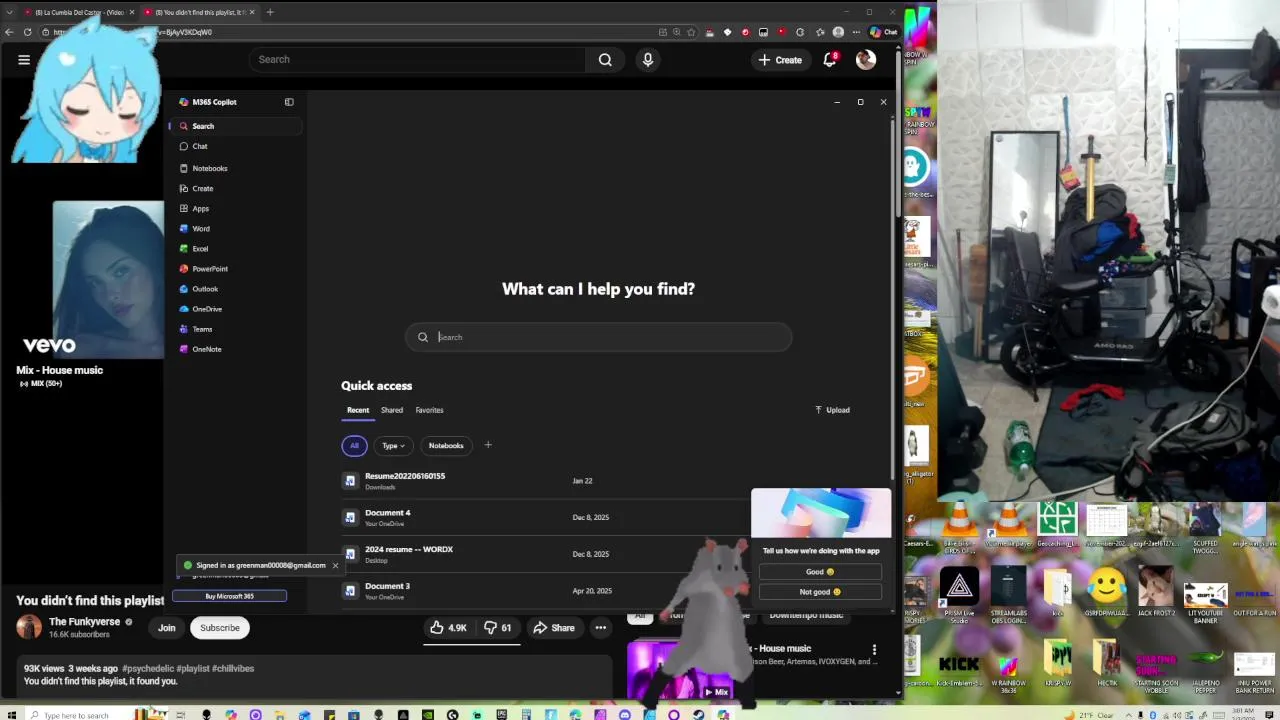Switch to the Shared tab in Quick access

392,410
